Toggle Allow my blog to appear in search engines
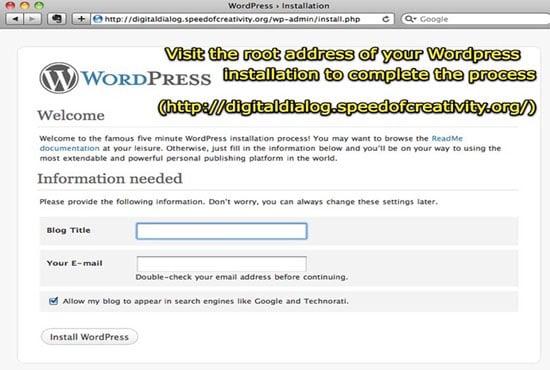The height and width of the screenshot is (370, 550). coord(53,301)
